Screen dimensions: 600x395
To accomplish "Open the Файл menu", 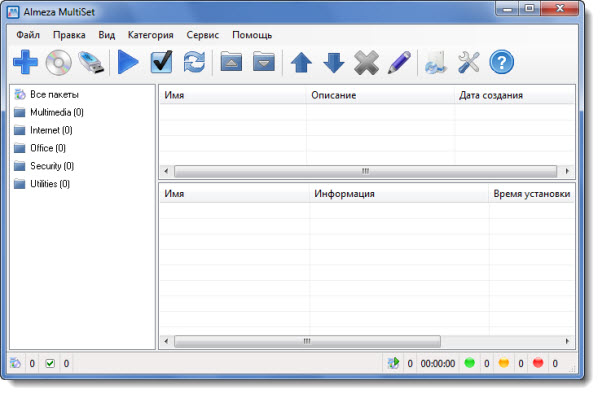I will (28, 35).
